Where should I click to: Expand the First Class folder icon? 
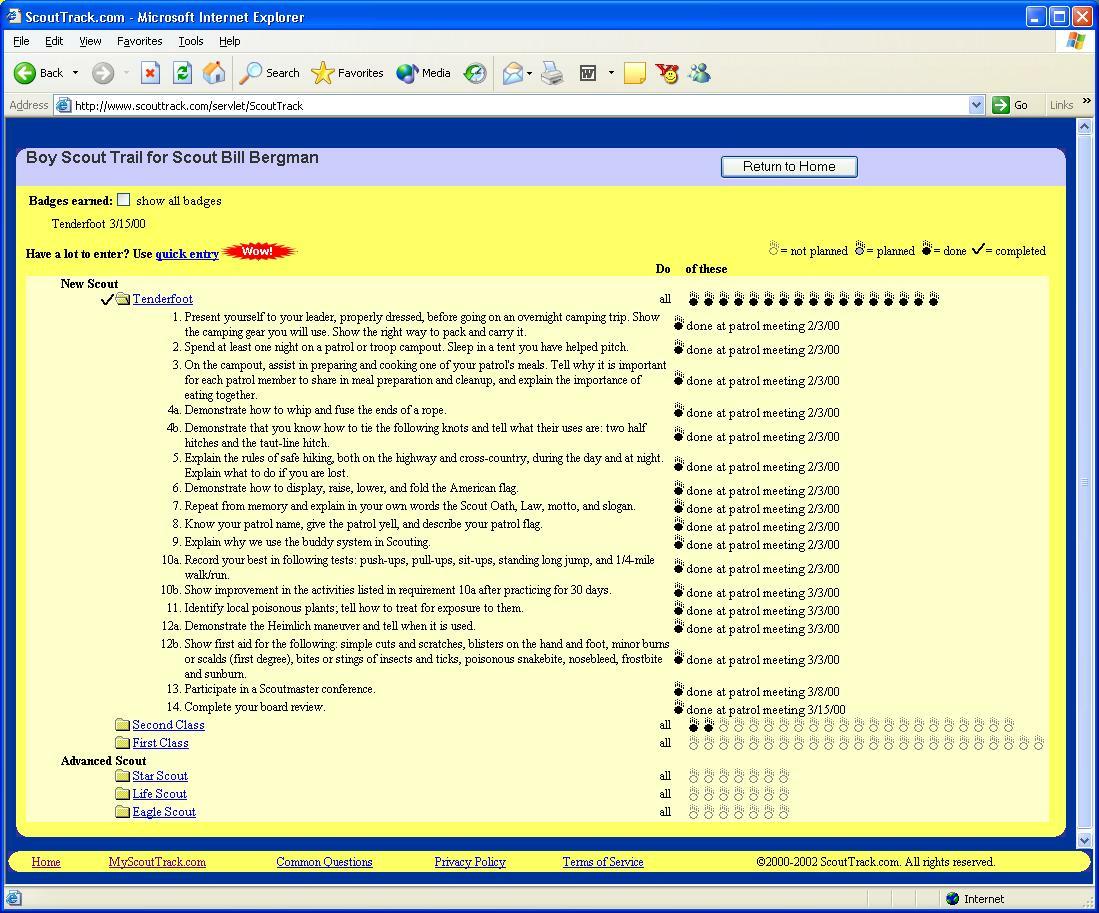(123, 743)
